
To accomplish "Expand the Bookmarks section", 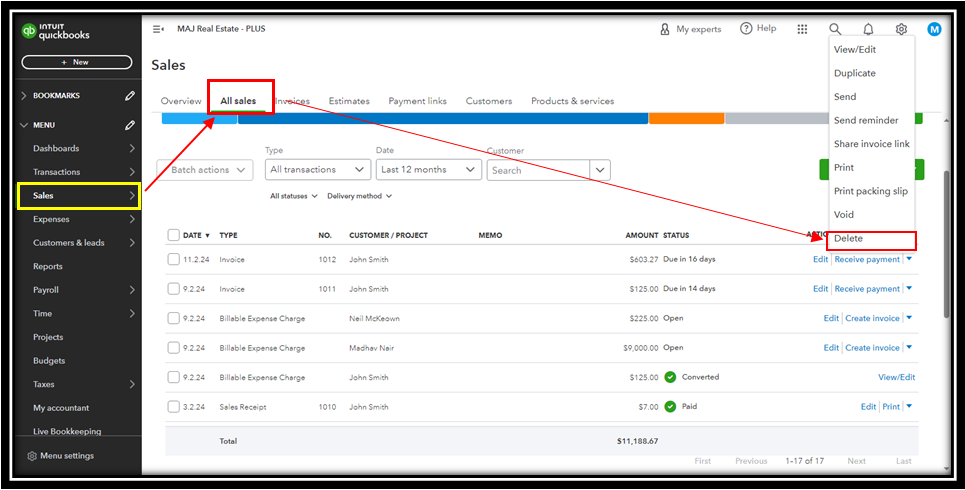I will tap(24, 95).
